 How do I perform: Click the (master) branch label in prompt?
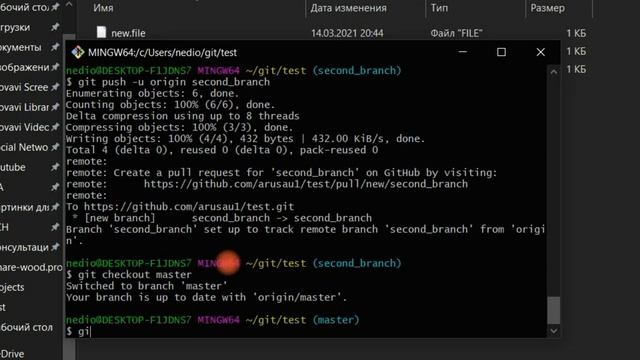pyautogui.click(x=336, y=320)
